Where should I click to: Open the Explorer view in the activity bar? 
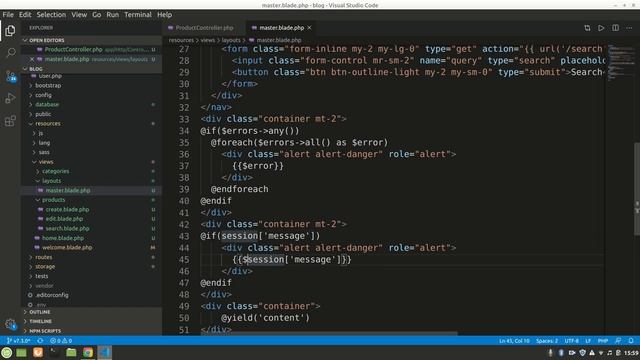10,31
